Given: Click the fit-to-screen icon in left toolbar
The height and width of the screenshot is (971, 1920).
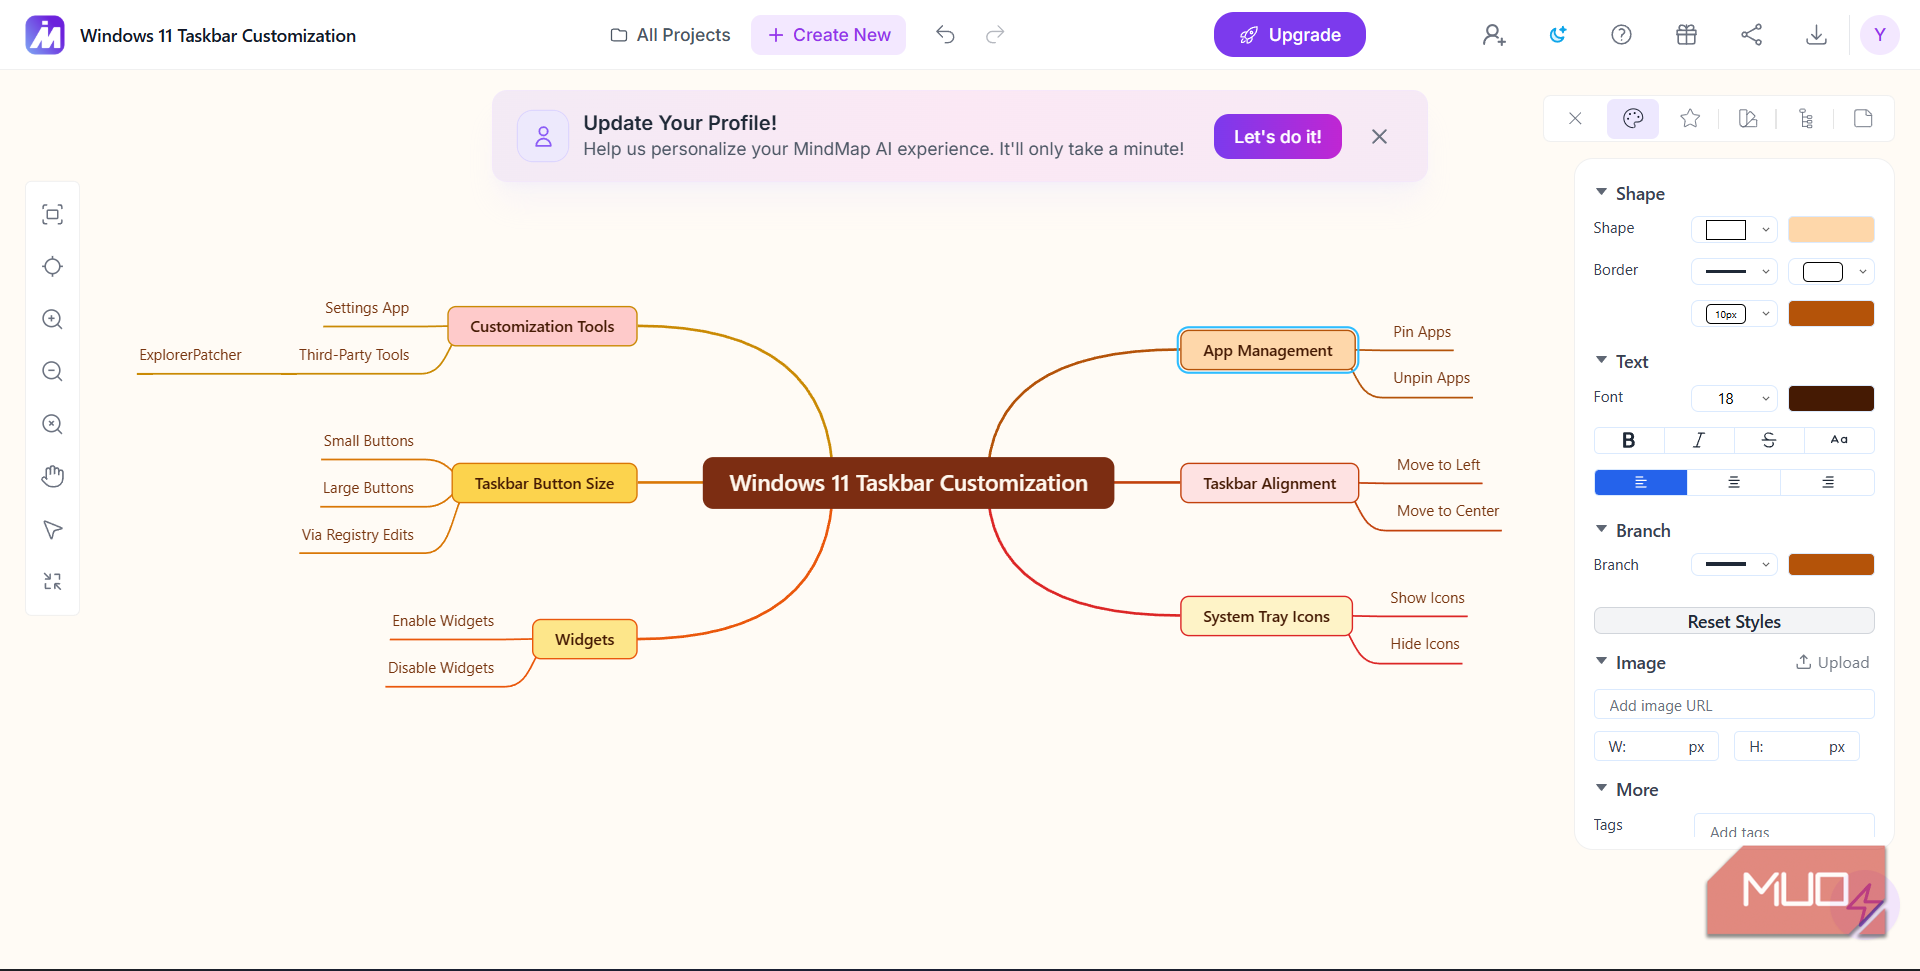Looking at the screenshot, I should click(x=53, y=214).
